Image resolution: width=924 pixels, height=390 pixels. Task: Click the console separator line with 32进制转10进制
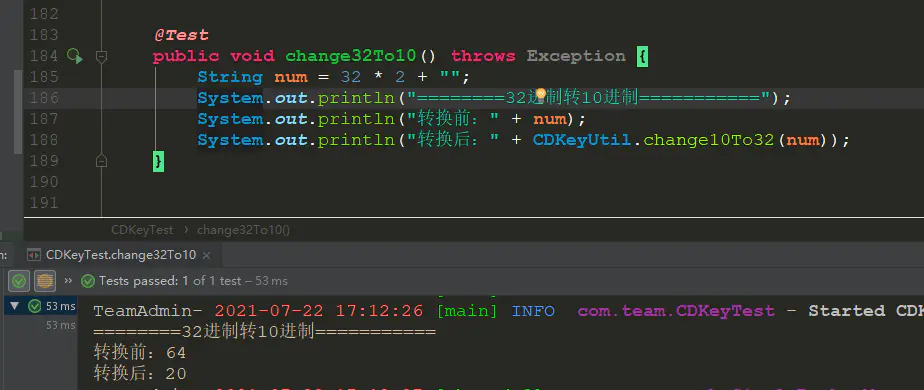[265, 332]
